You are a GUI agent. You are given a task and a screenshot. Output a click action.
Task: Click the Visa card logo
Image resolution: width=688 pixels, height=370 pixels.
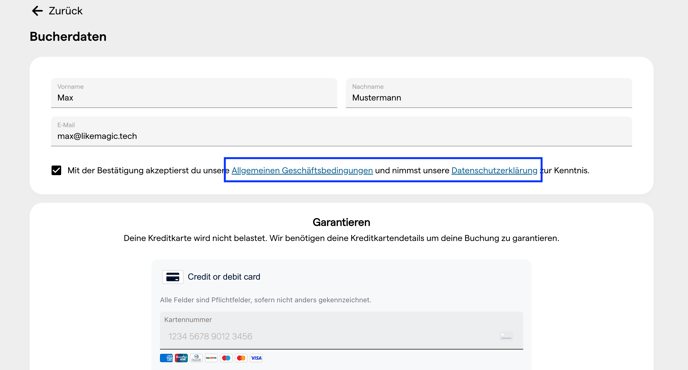[x=256, y=358]
